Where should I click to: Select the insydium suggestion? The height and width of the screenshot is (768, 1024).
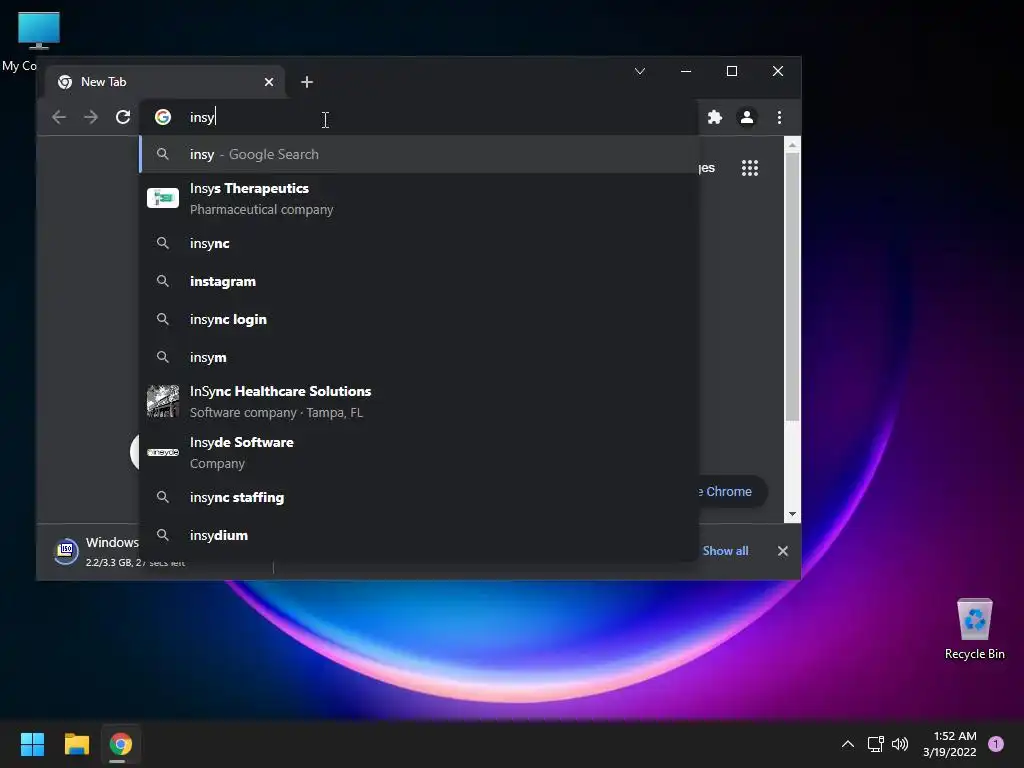pyautogui.click(x=419, y=536)
